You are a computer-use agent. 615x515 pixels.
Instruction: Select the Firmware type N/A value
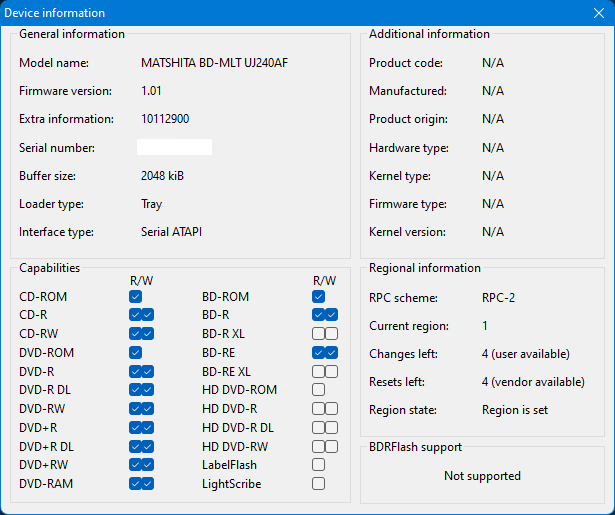493,204
